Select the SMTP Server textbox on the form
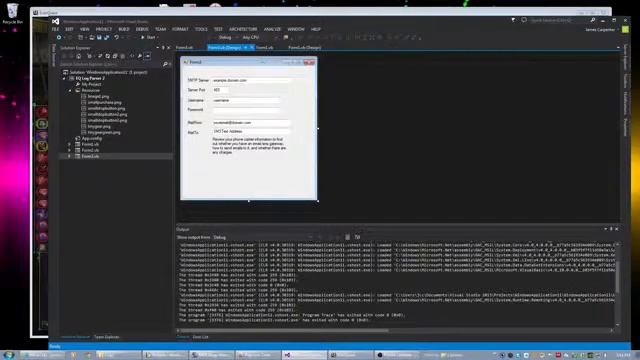Viewport: 640px width, 360px height. coord(251,80)
